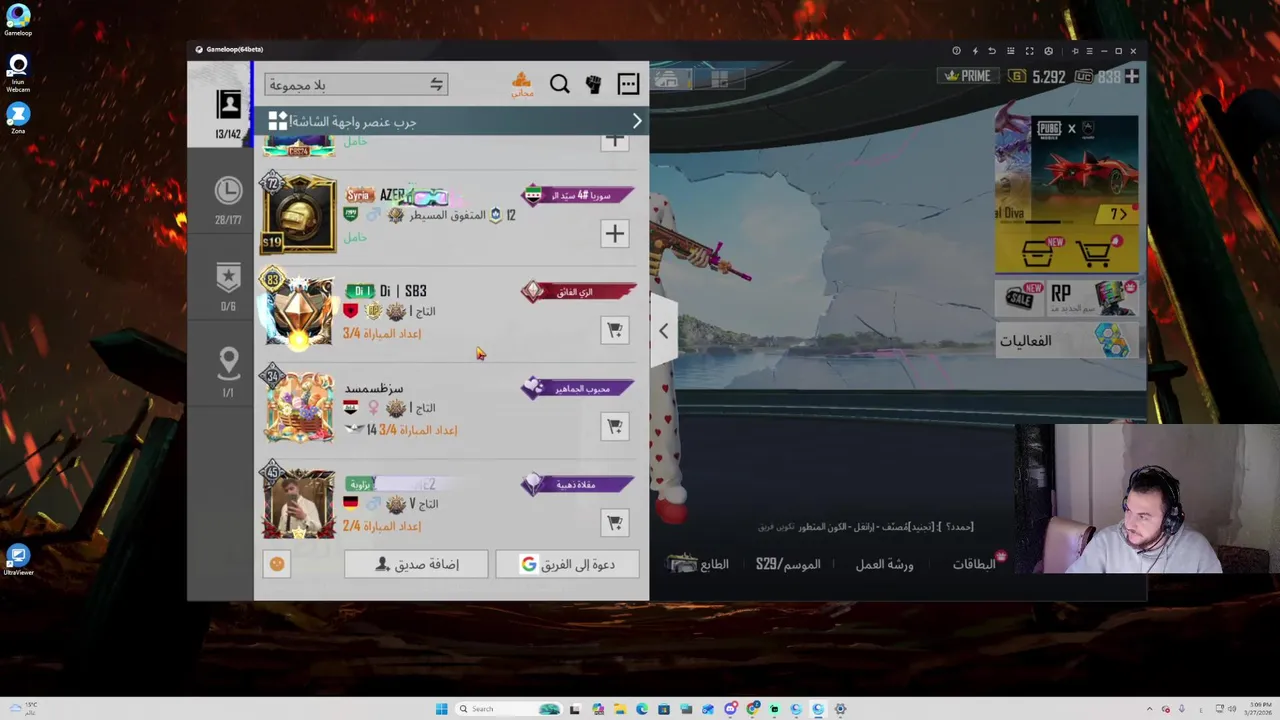The width and height of the screenshot is (1280, 720).
Task: Open the Windows Start button
Action: point(441,709)
